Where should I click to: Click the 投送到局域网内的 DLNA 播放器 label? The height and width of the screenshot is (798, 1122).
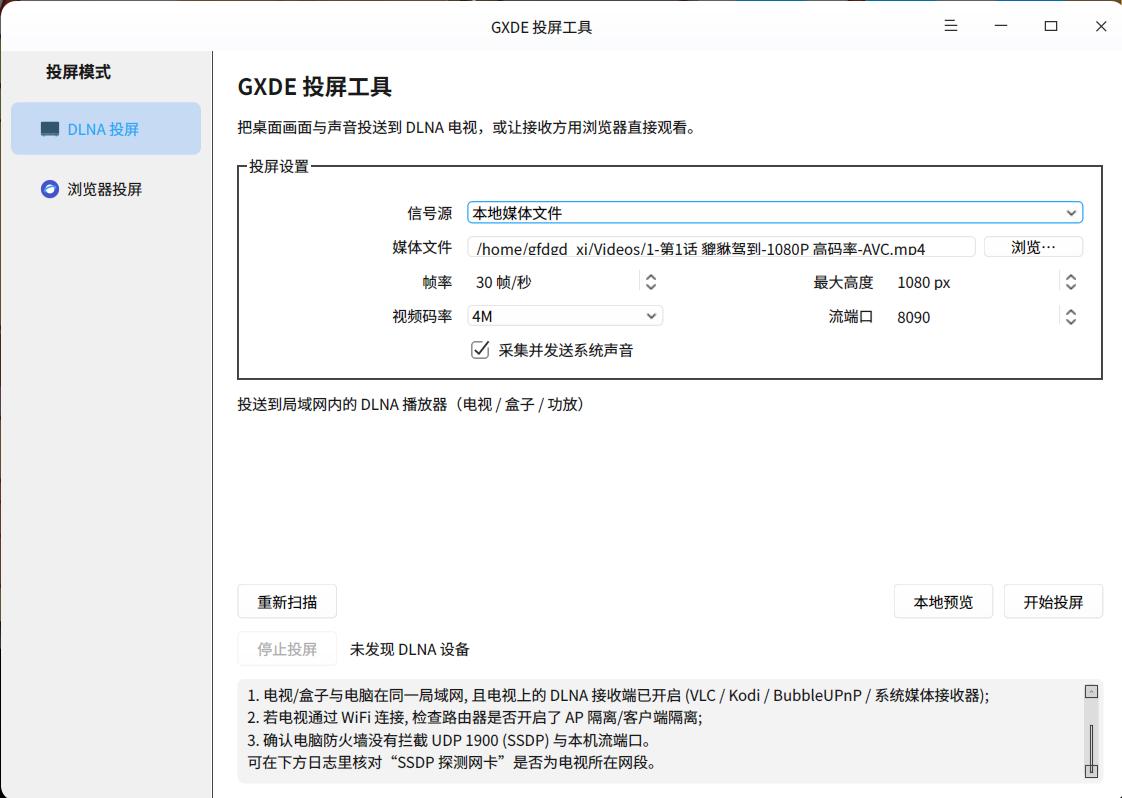pyautogui.click(x=412, y=404)
